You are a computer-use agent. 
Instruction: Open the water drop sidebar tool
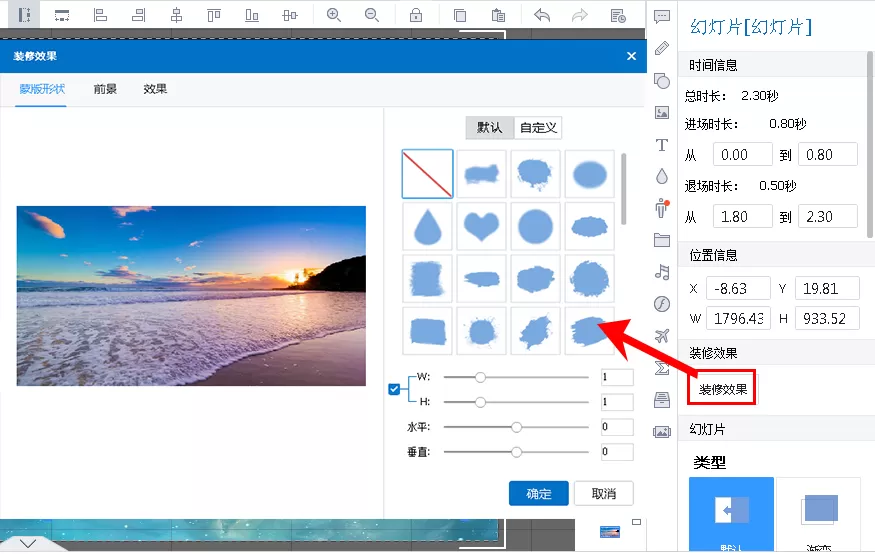662,176
